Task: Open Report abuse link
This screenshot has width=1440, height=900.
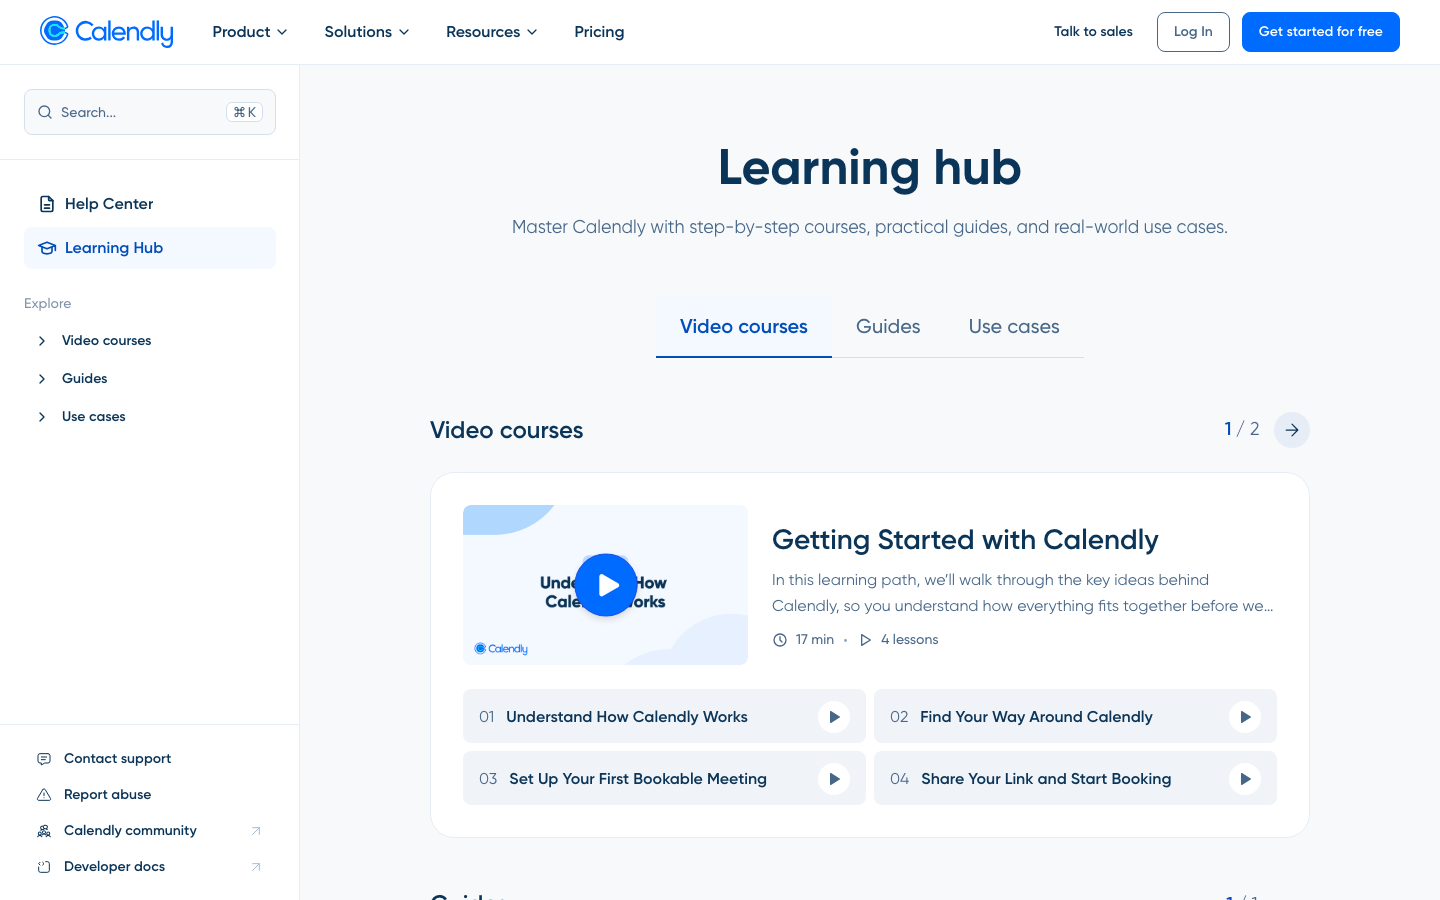Action: [x=107, y=795]
